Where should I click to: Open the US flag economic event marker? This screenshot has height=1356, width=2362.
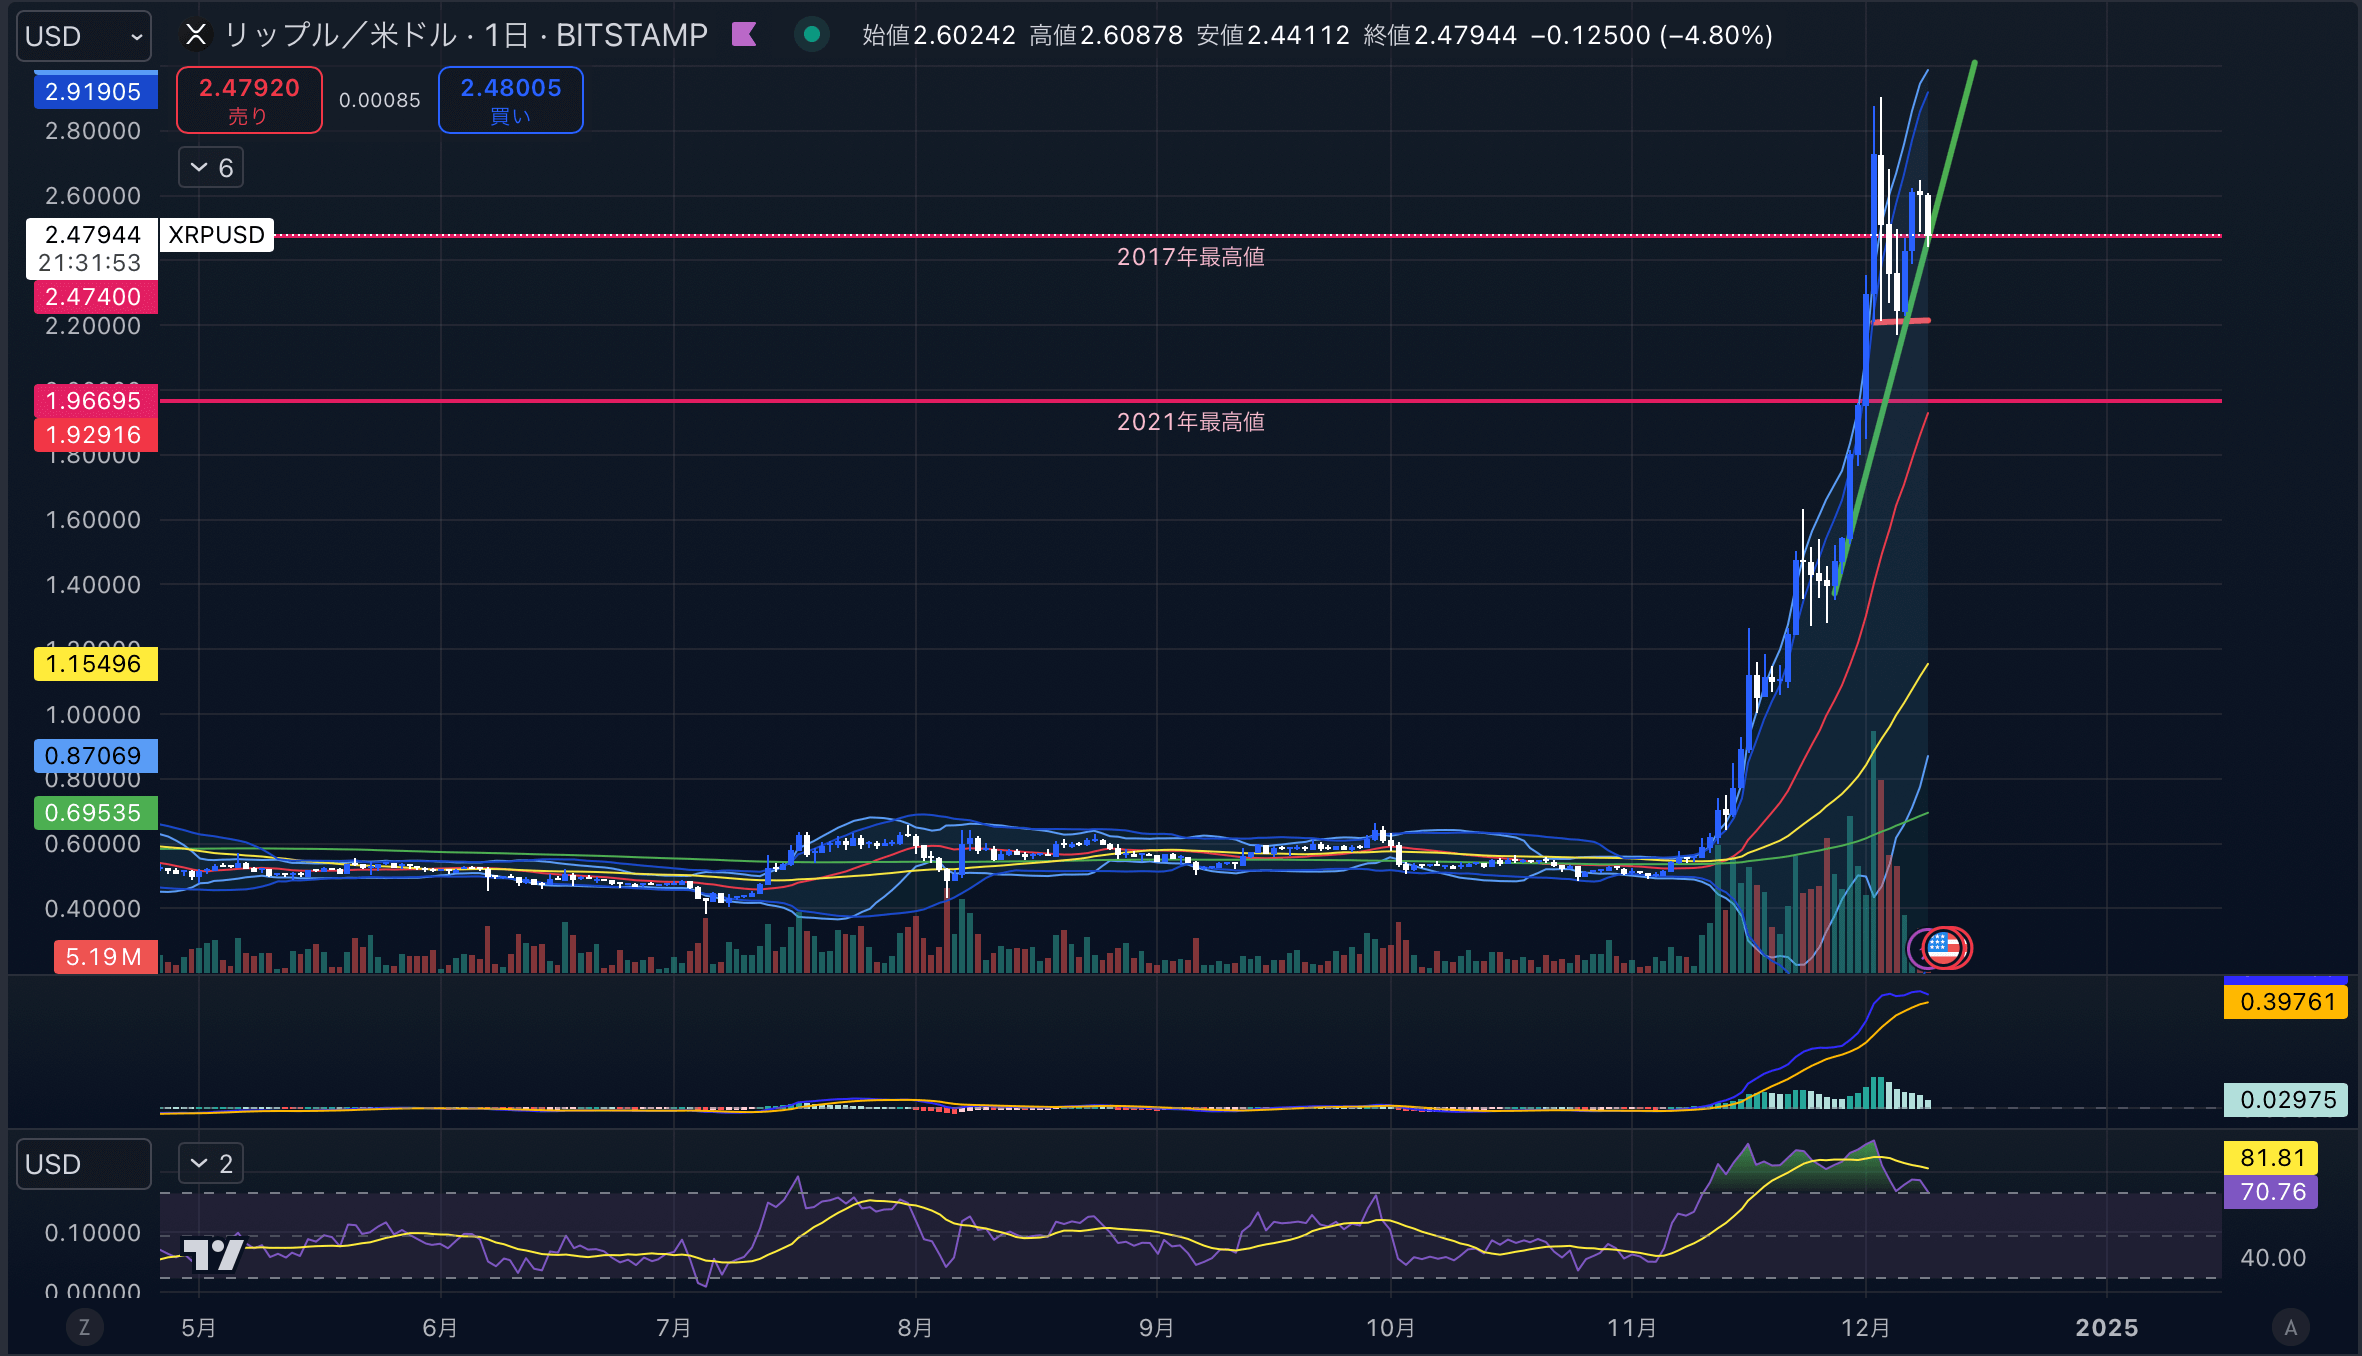1944,947
